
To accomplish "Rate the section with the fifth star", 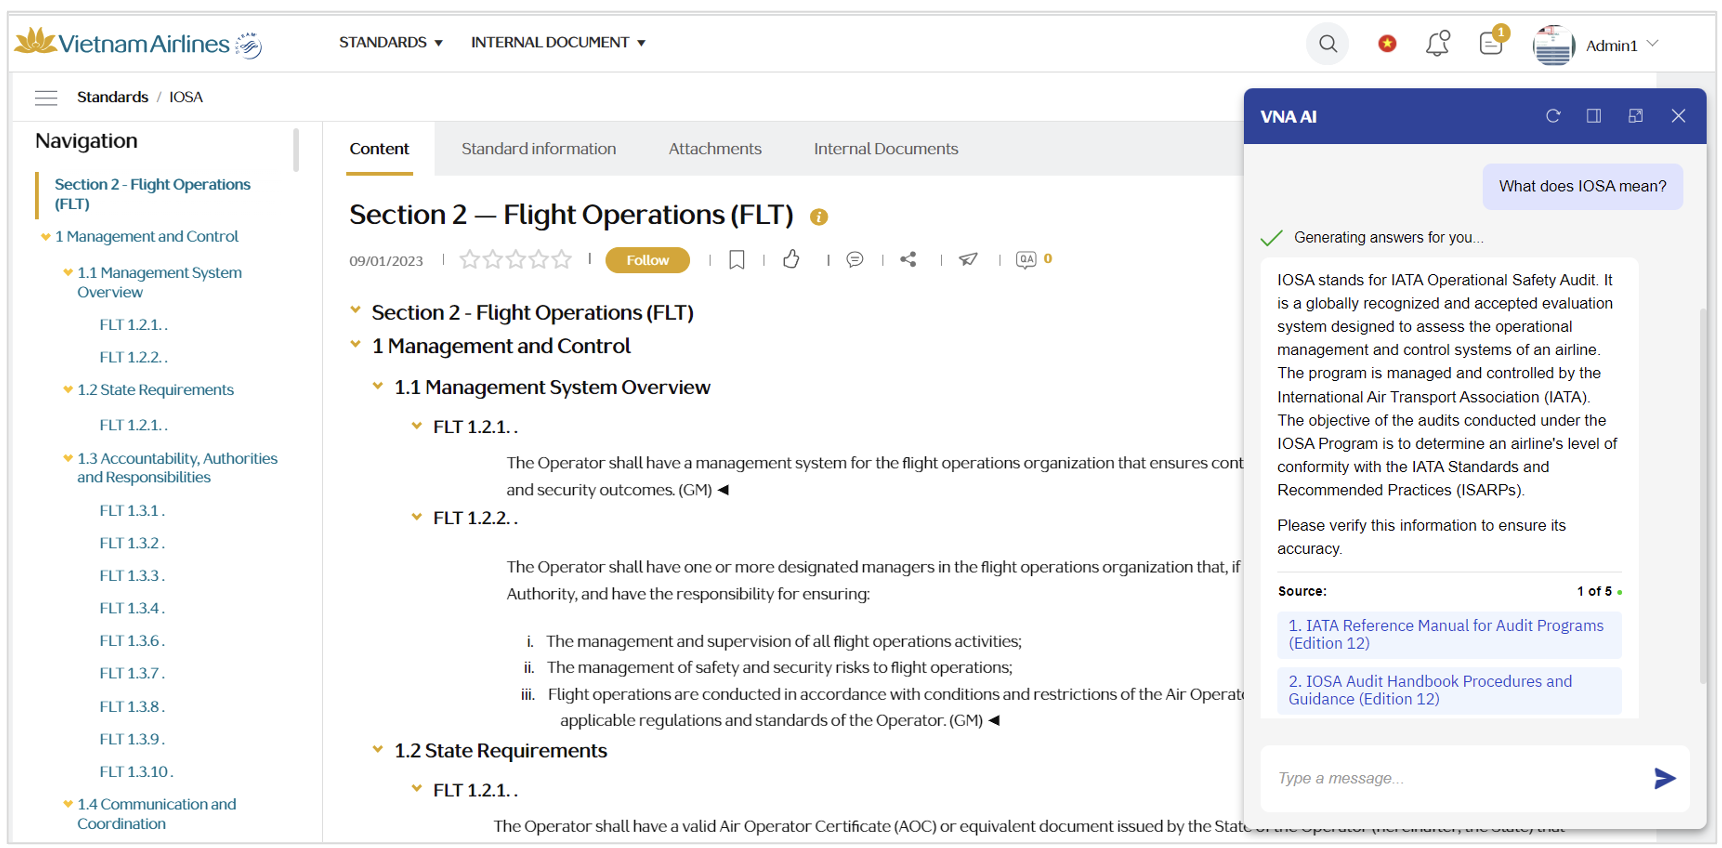I will click(x=562, y=260).
